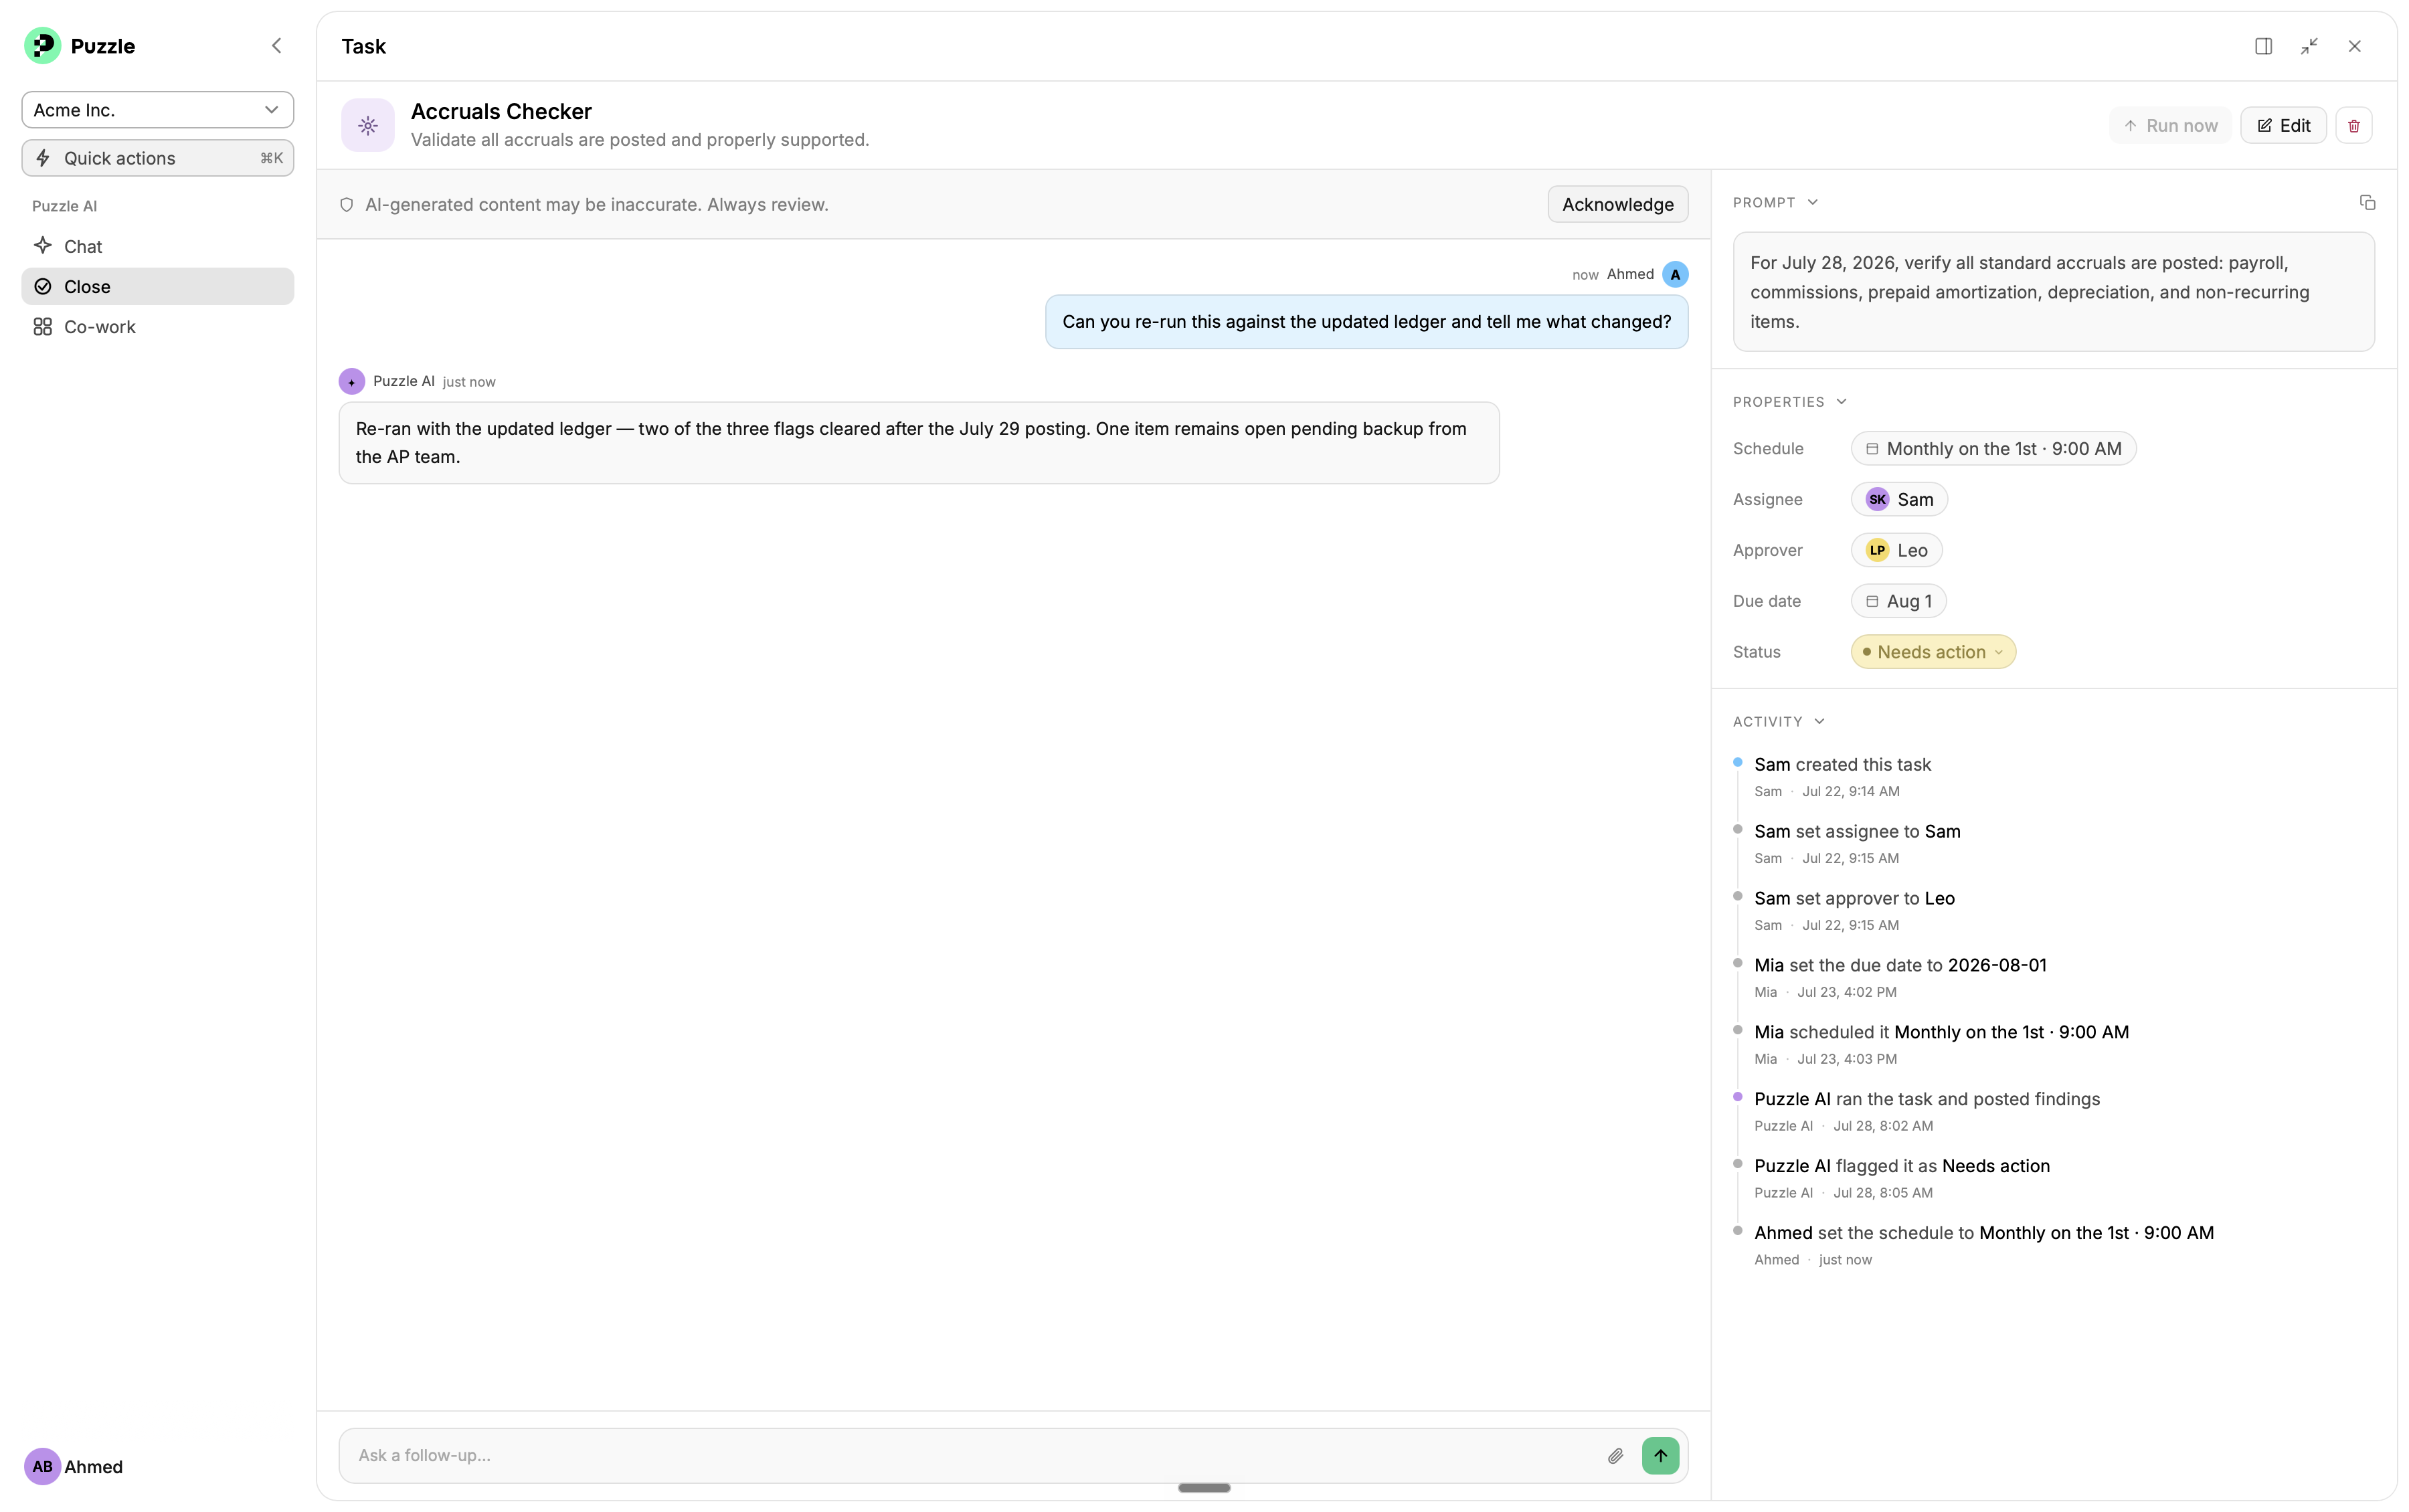Click 'Ahmed set the schedule' activity entry
The image size is (2409, 1512).
(x=1984, y=1234)
